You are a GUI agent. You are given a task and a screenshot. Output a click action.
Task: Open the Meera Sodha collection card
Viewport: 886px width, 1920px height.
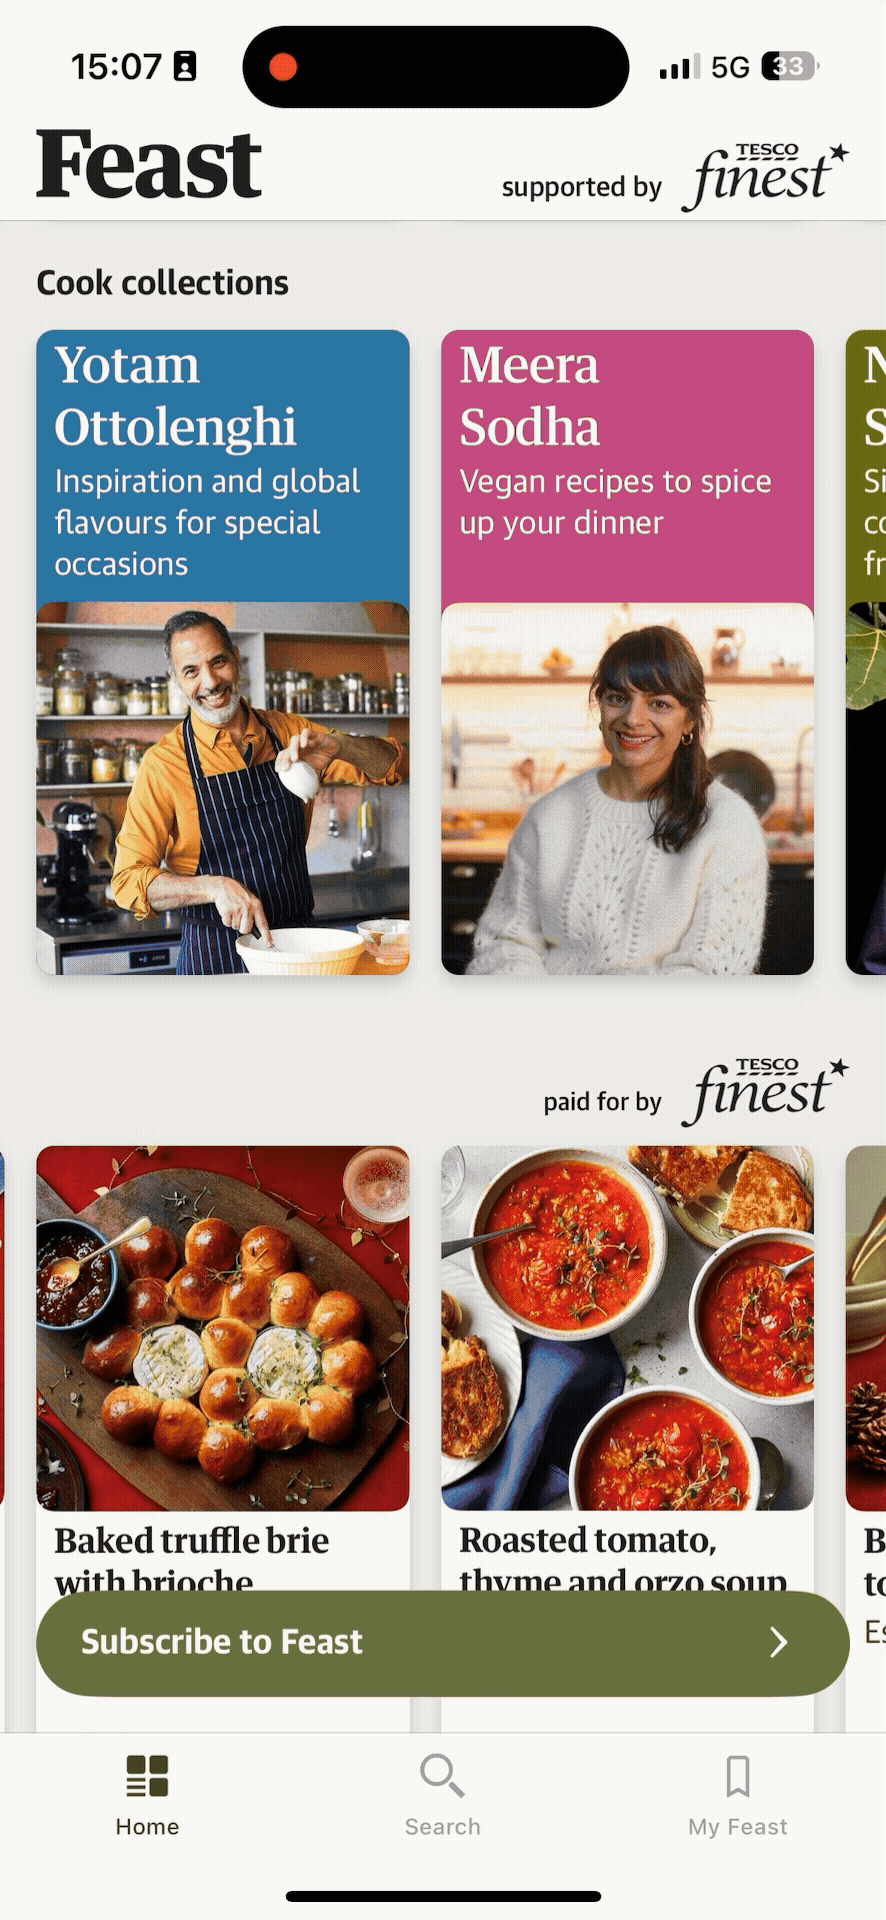click(x=628, y=652)
